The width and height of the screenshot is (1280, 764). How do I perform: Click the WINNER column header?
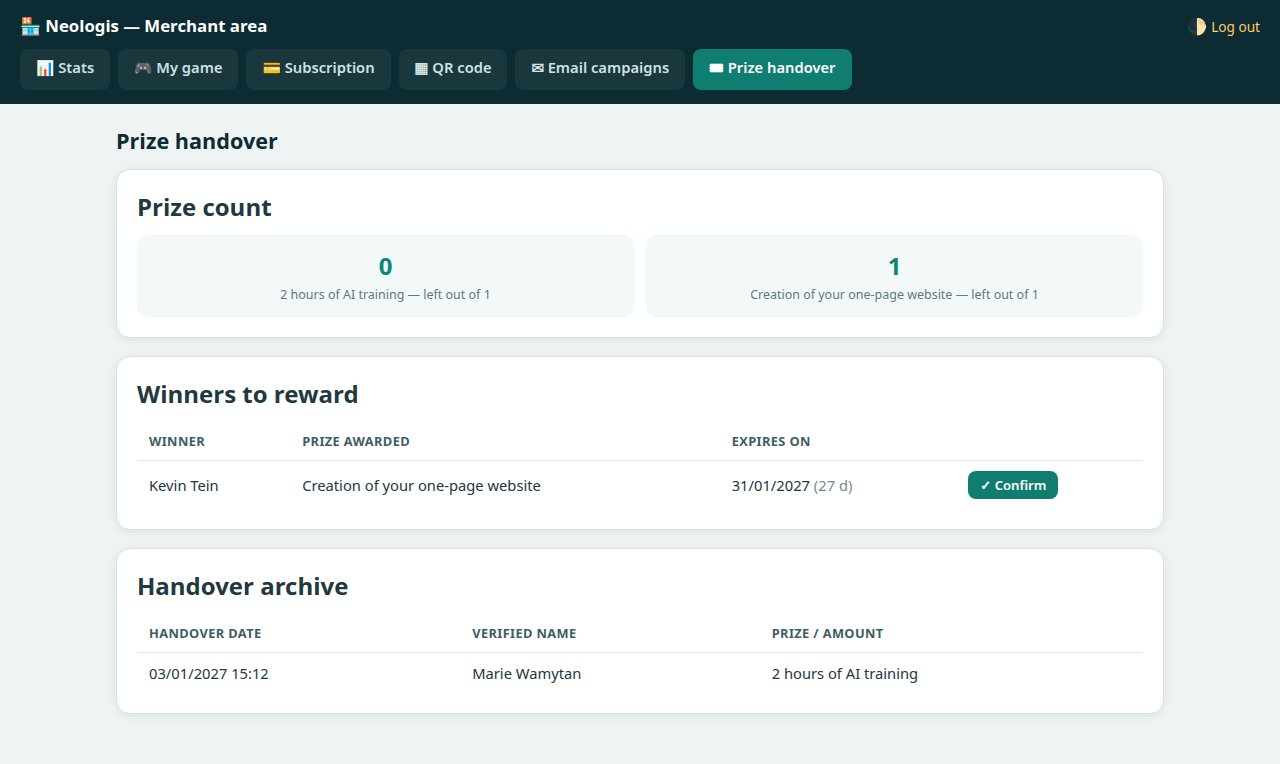tap(177, 442)
